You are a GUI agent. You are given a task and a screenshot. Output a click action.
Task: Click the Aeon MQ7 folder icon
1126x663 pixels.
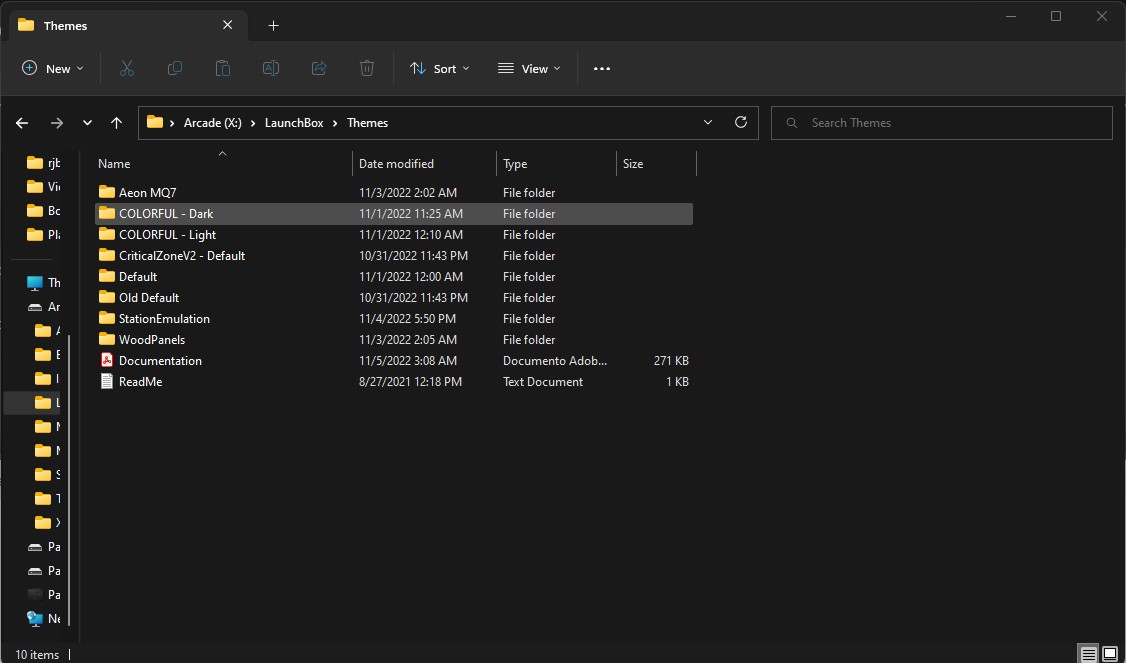point(107,192)
